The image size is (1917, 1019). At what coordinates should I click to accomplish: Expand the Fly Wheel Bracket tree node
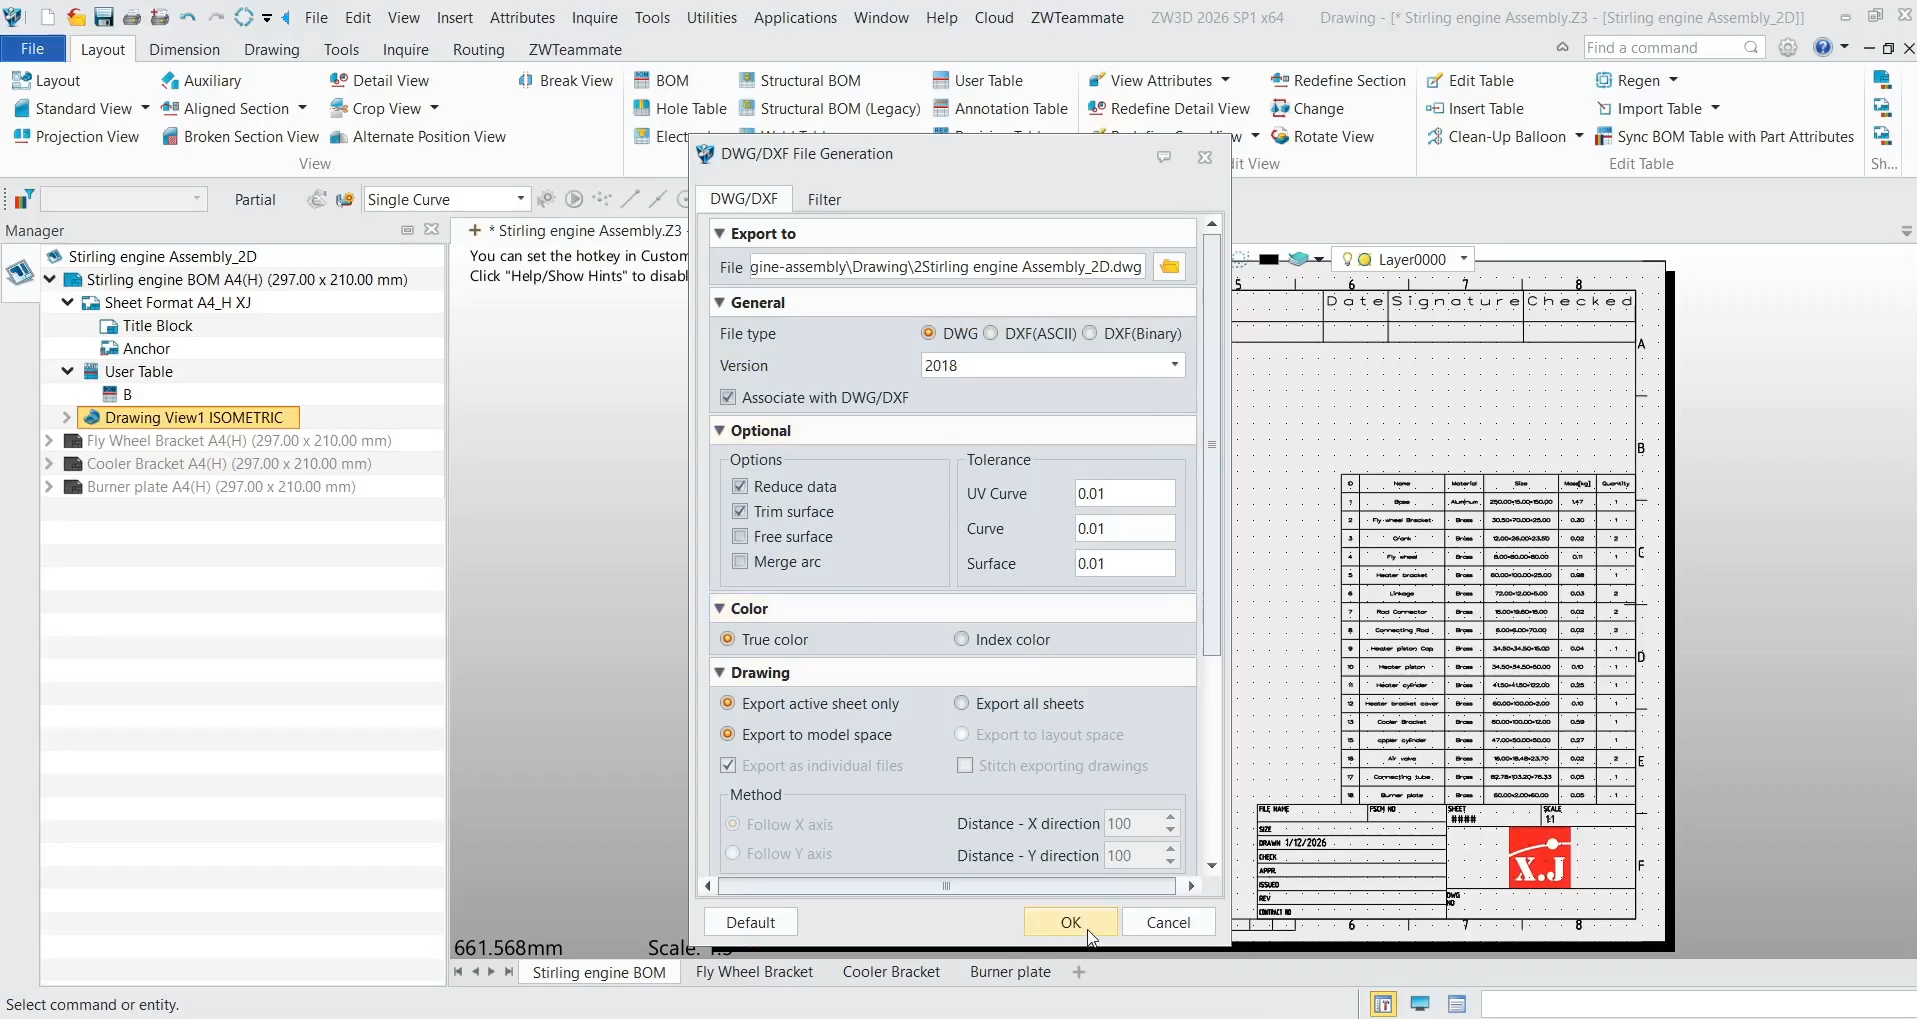(48, 440)
